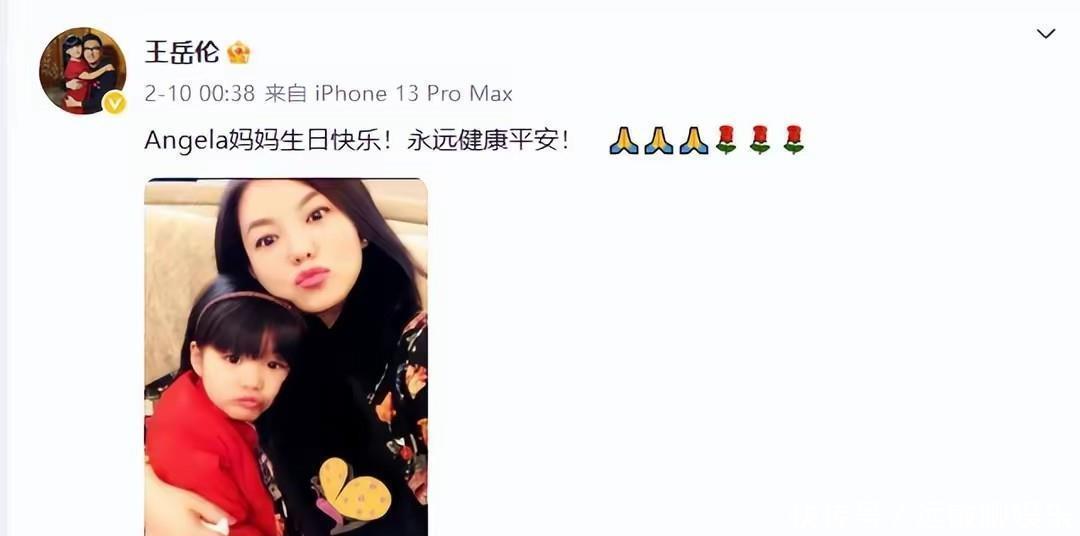This screenshot has height=536, width=1080.
Task: Open the post options chevron menu
Action: click(1046, 33)
